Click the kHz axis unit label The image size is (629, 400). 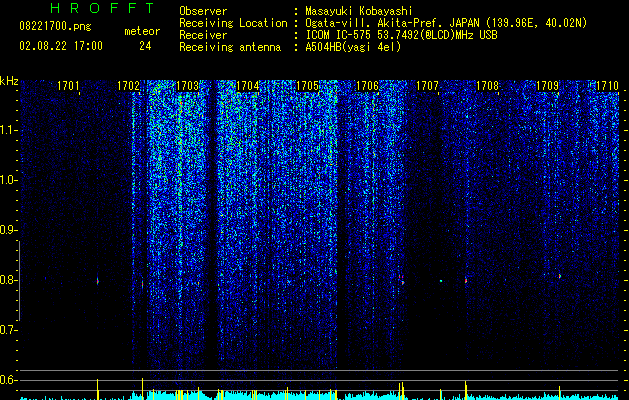coord(9,81)
